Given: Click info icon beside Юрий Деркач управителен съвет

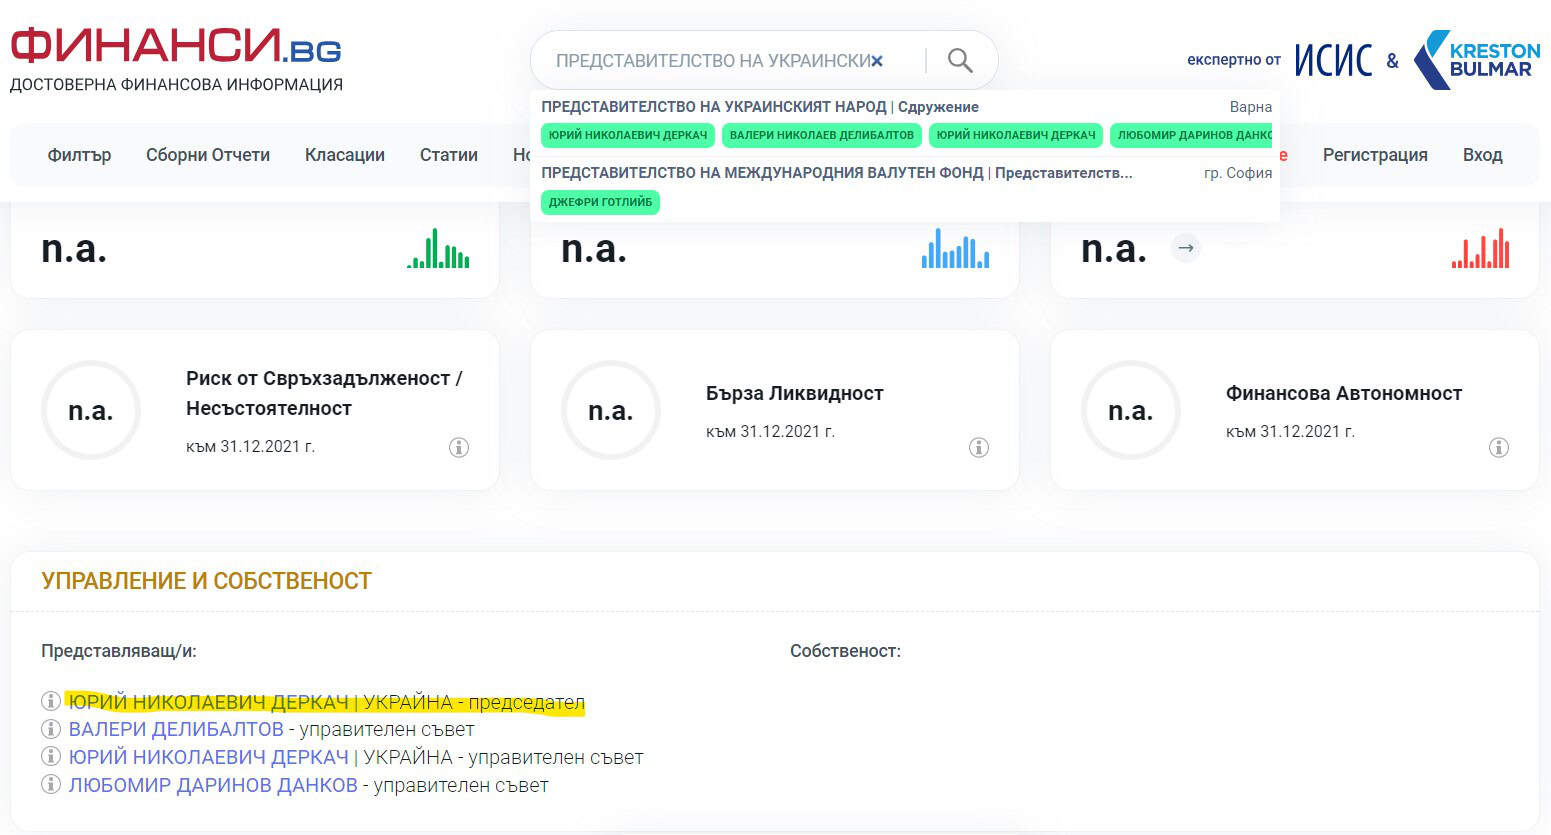Looking at the screenshot, I should (x=51, y=756).
